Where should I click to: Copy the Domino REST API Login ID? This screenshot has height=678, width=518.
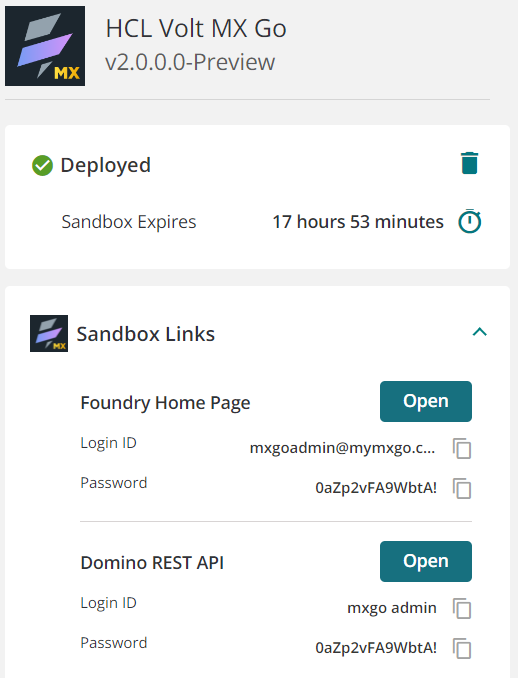[462, 608]
